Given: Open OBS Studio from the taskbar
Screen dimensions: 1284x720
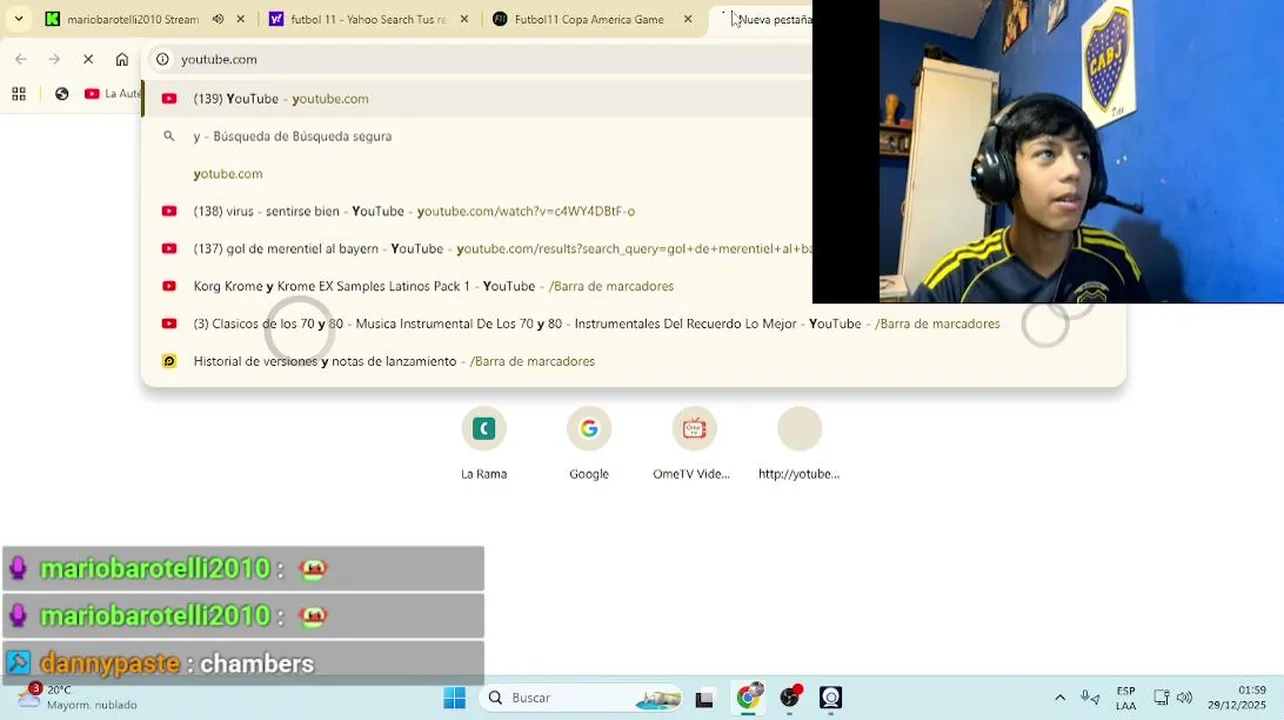Looking at the screenshot, I should pos(790,697).
